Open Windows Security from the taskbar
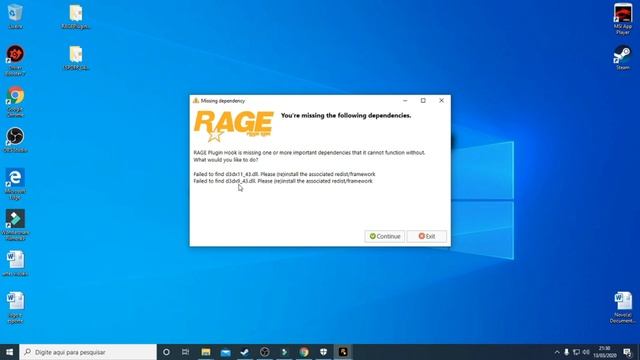This screenshot has height=360, width=640. (323, 352)
